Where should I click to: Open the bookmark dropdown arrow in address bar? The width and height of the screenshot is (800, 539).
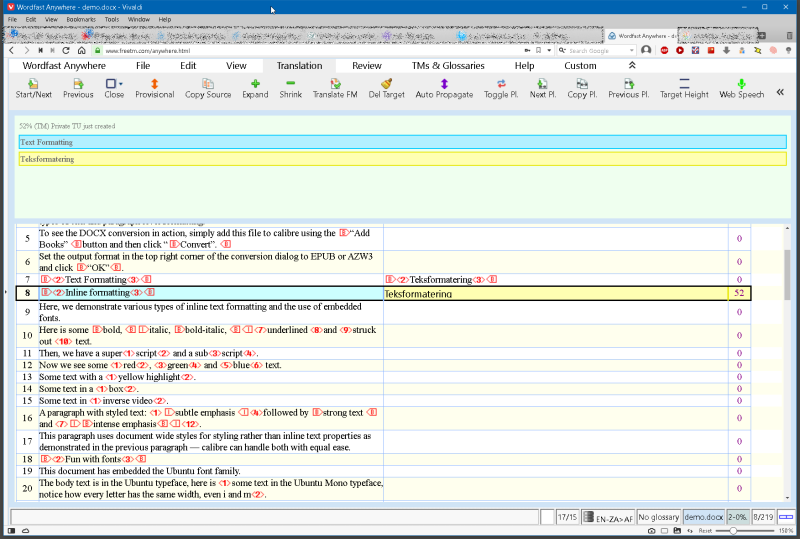coord(549,51)
